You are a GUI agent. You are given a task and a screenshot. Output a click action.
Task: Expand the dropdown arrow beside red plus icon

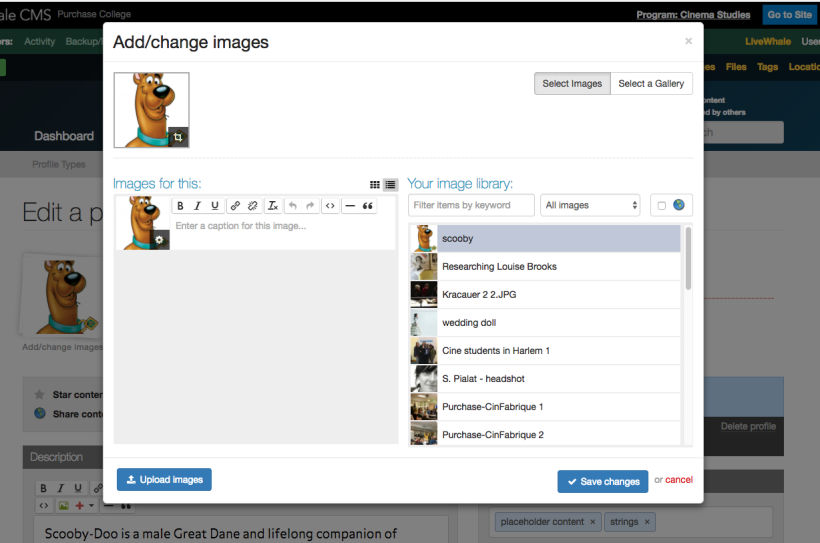tap(92, 505)
